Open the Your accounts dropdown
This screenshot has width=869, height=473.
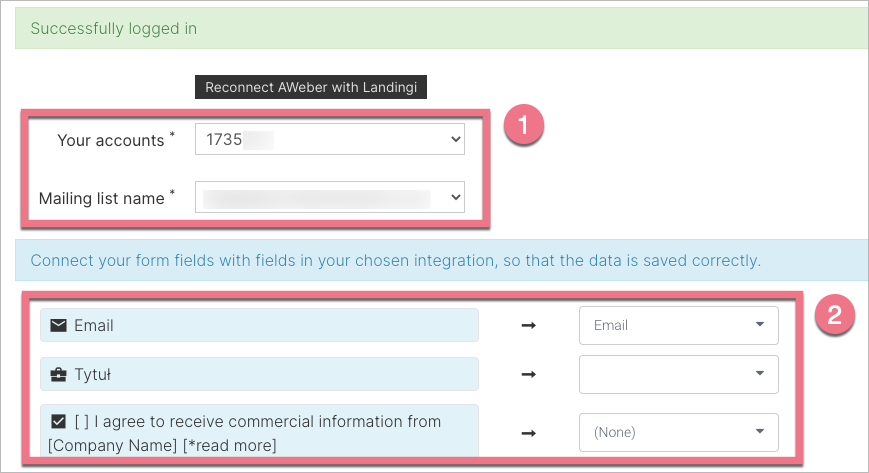coord(330,140)
